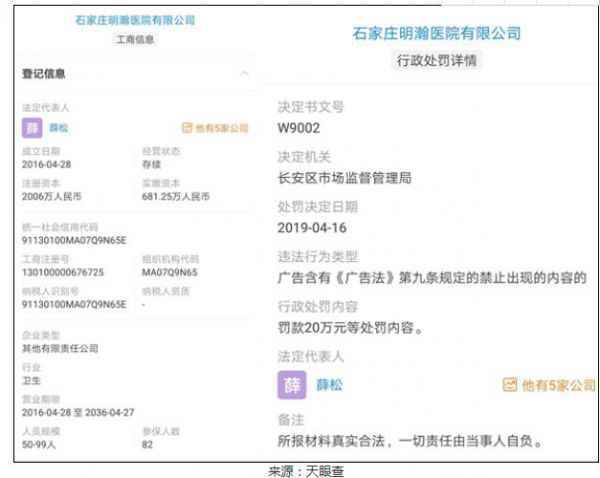Click the 决定书文号 label
This screenshot has width=600, height=478.
click(x=311, y=107)
